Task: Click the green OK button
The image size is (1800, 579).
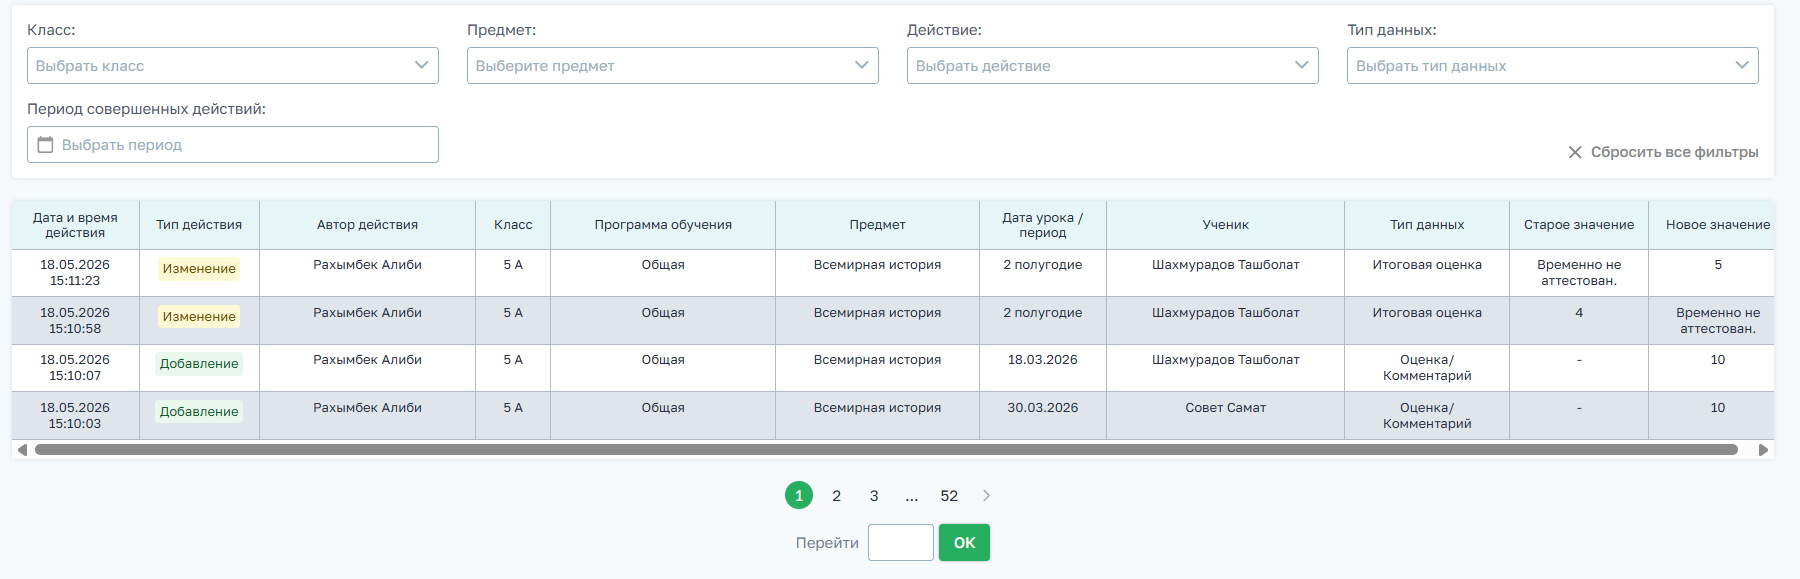Action: pos(964,543)
